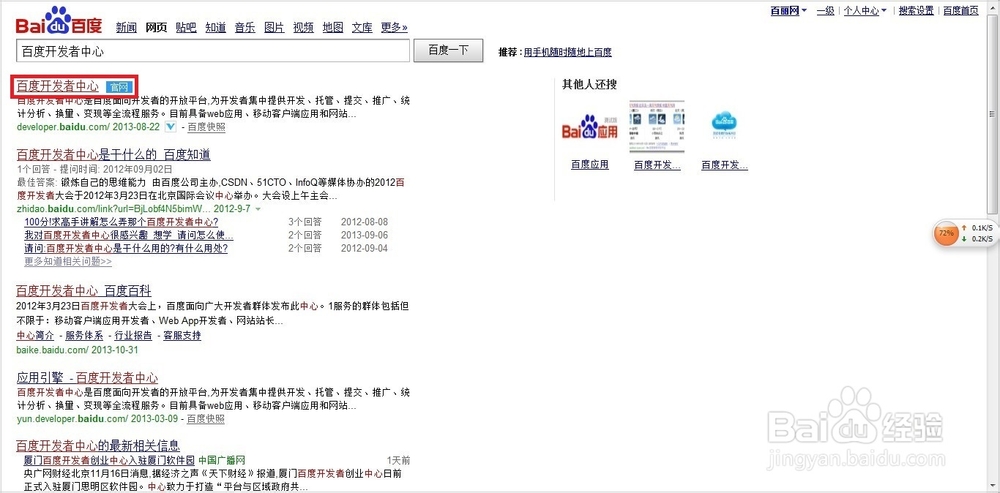Open 百度开发者中心的最新相关信息 heading link

98,445
